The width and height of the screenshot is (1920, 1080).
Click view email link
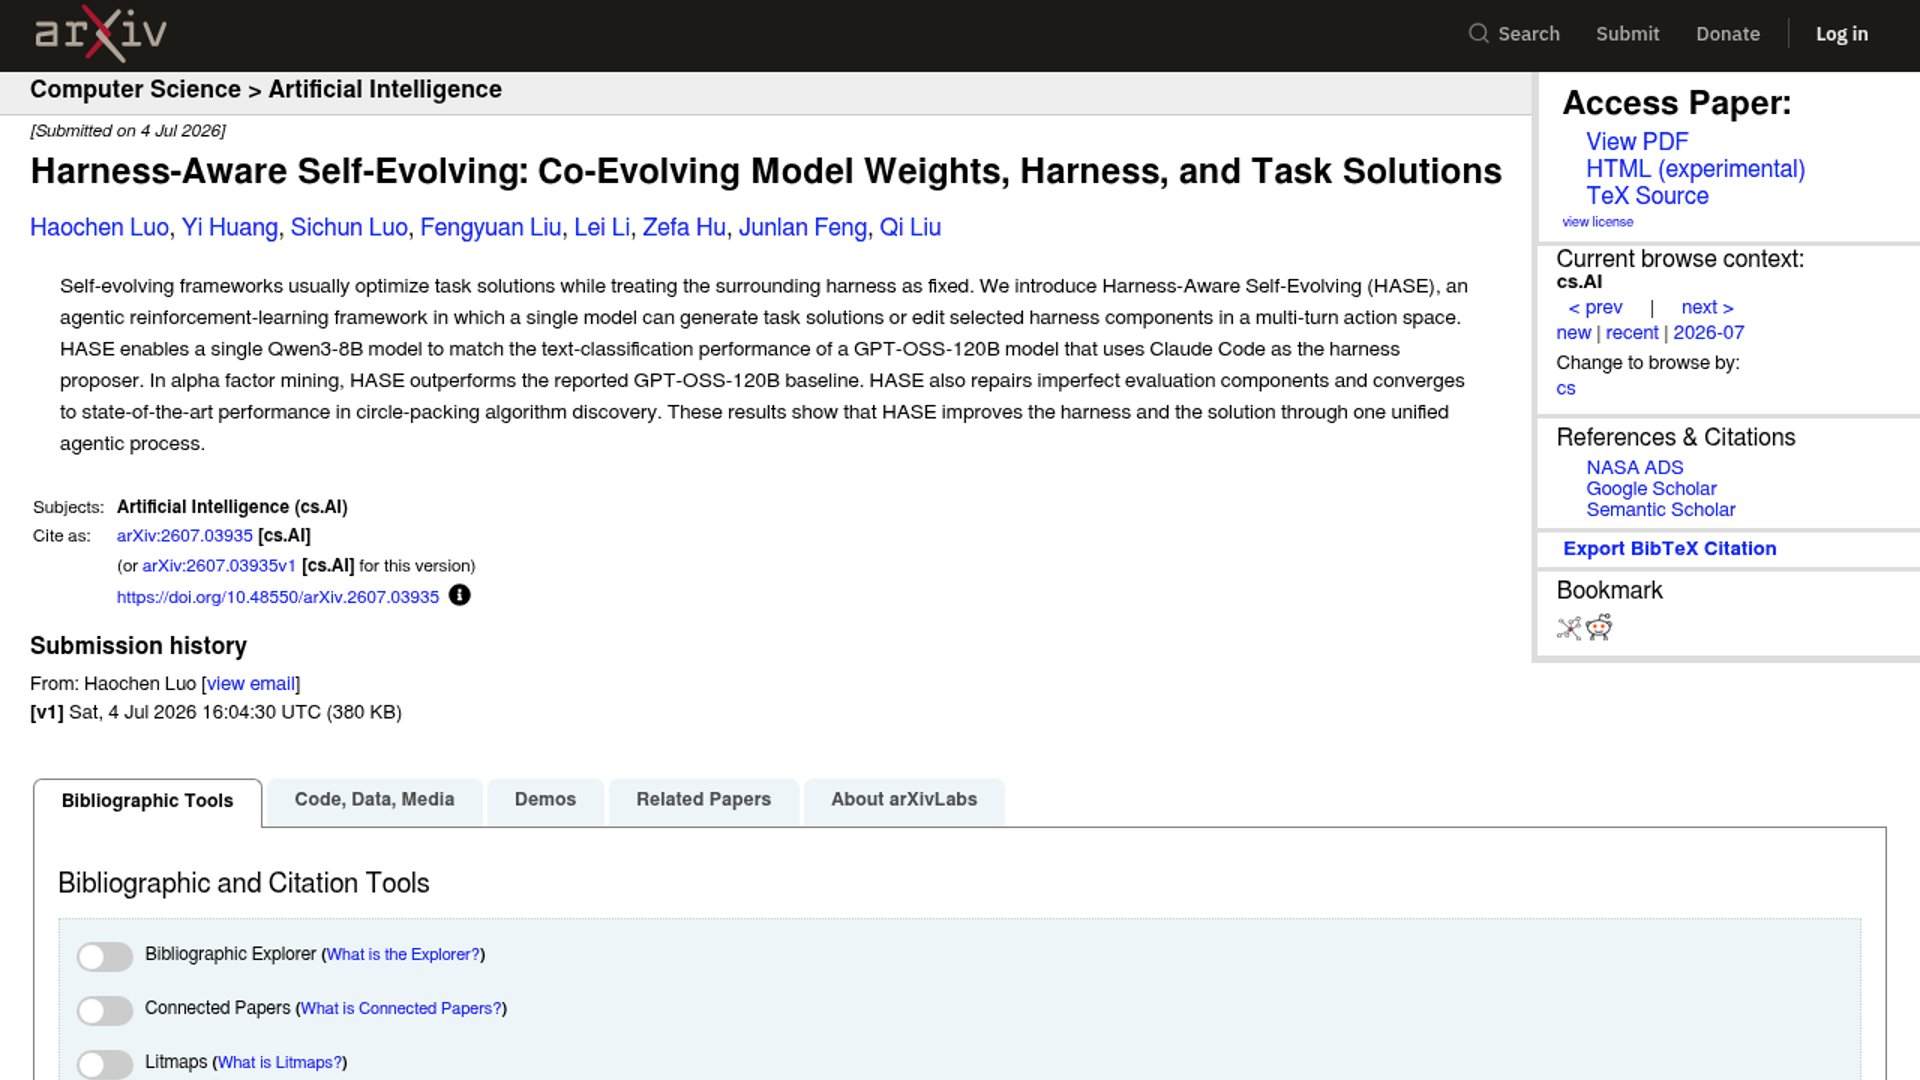pyautogui.click(x=251, y=684)
